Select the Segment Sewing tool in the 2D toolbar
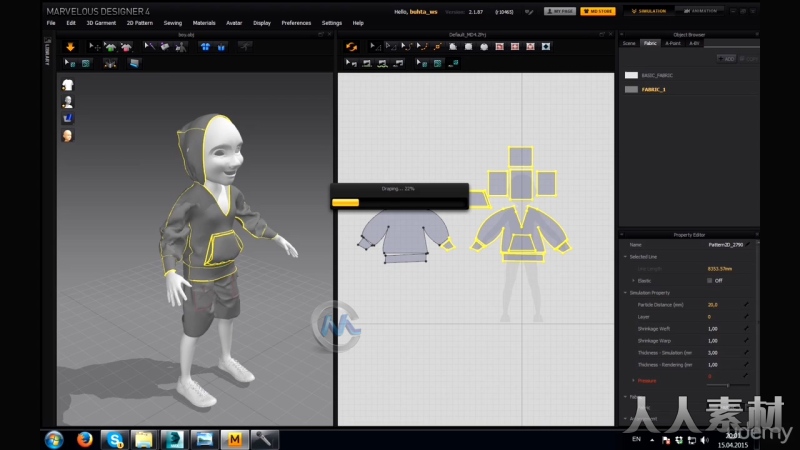Screen dimensions: 800x450 click(367, 63)
